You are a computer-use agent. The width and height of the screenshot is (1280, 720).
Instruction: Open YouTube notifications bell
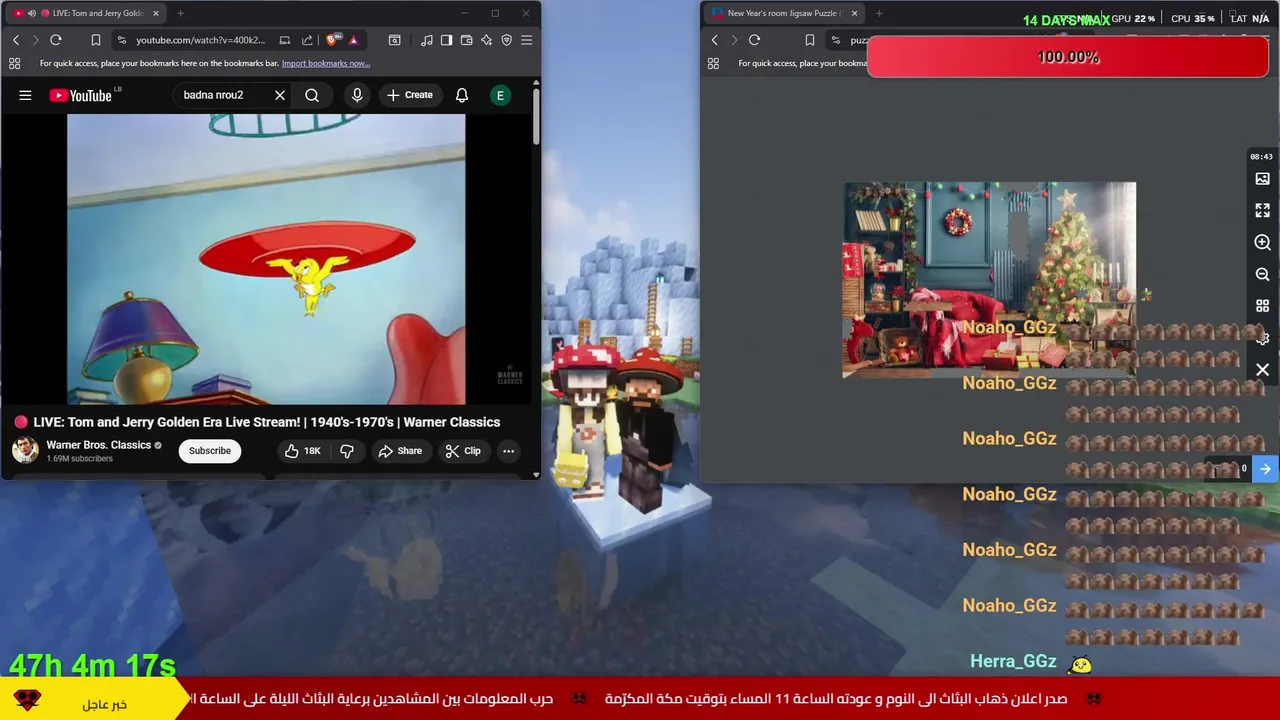[x=462, y=95]
